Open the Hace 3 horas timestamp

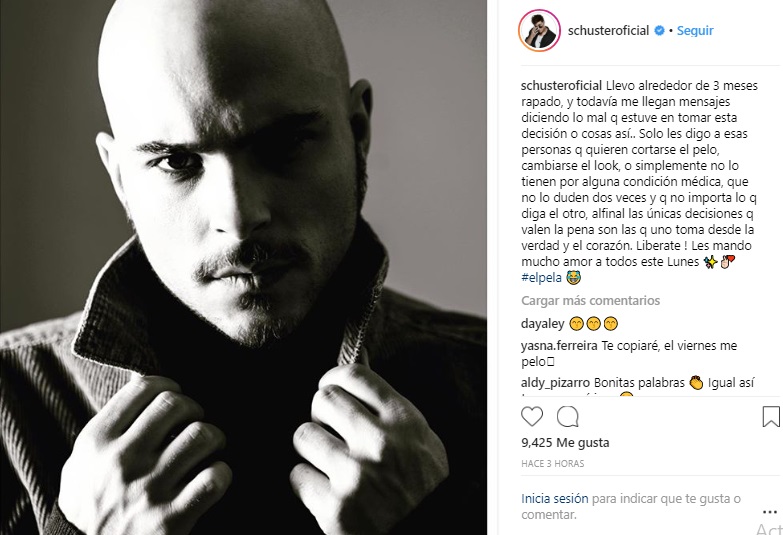click(553, 464)
